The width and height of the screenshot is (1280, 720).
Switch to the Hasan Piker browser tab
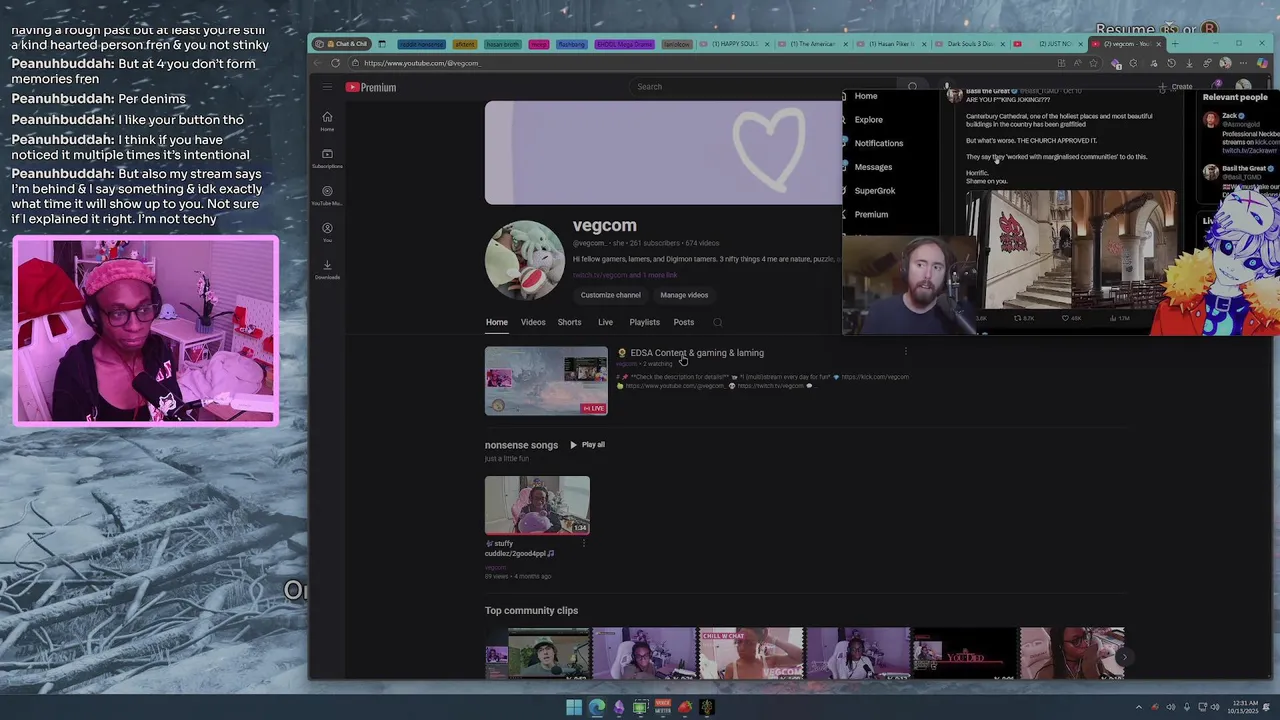pos(889,44)
